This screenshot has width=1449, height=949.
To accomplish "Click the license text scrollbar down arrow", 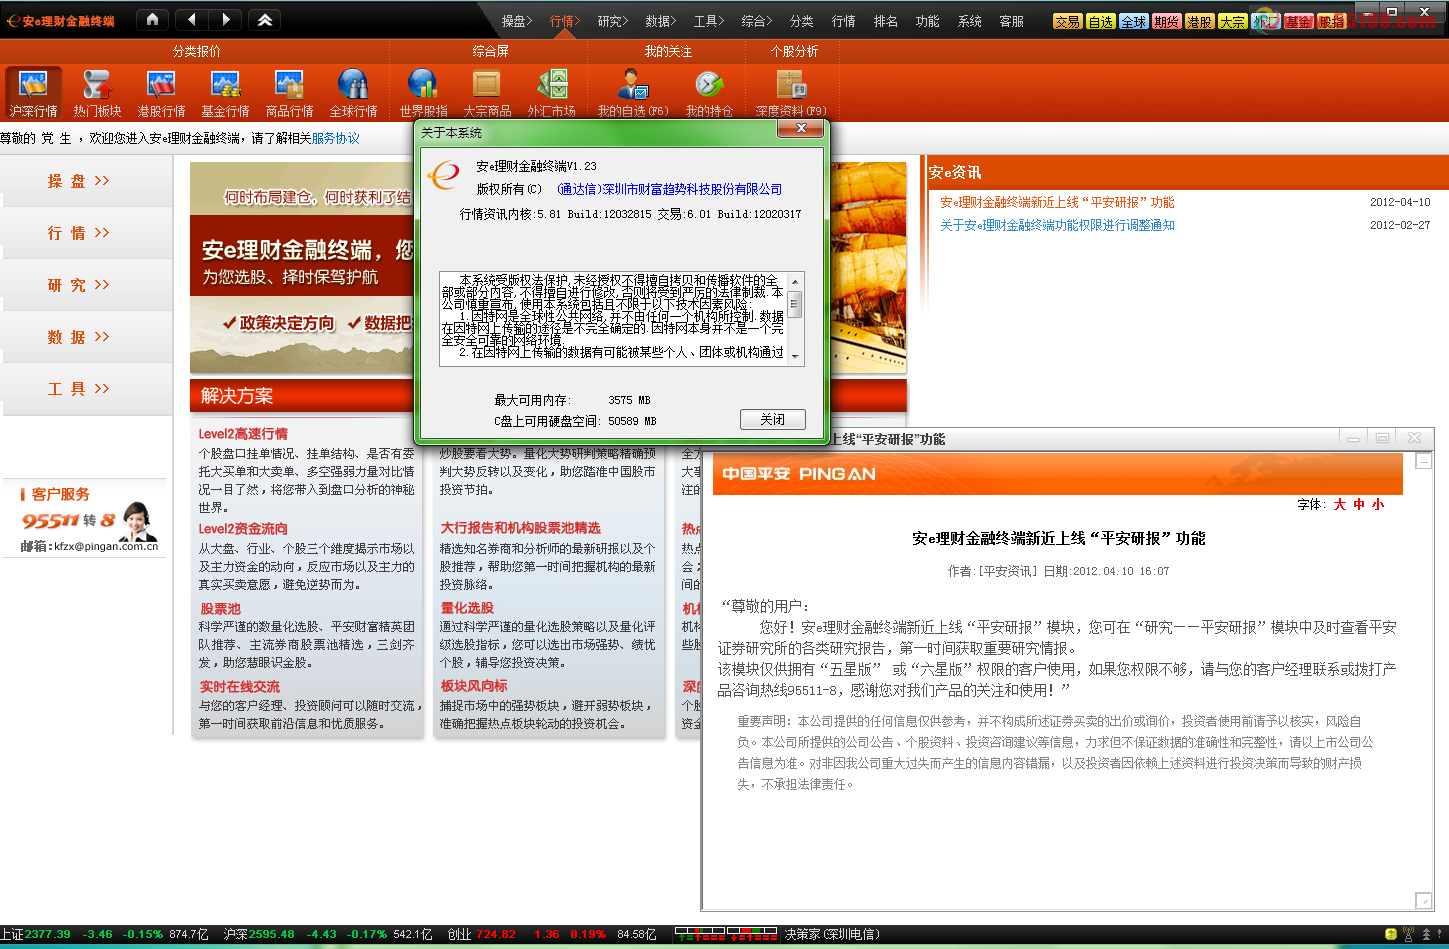I will (795, 357).
